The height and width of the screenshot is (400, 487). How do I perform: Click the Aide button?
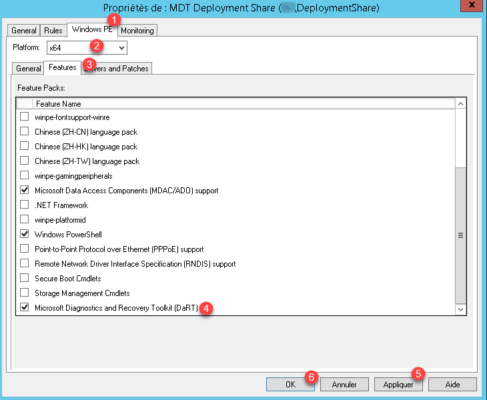coord(452,384)
